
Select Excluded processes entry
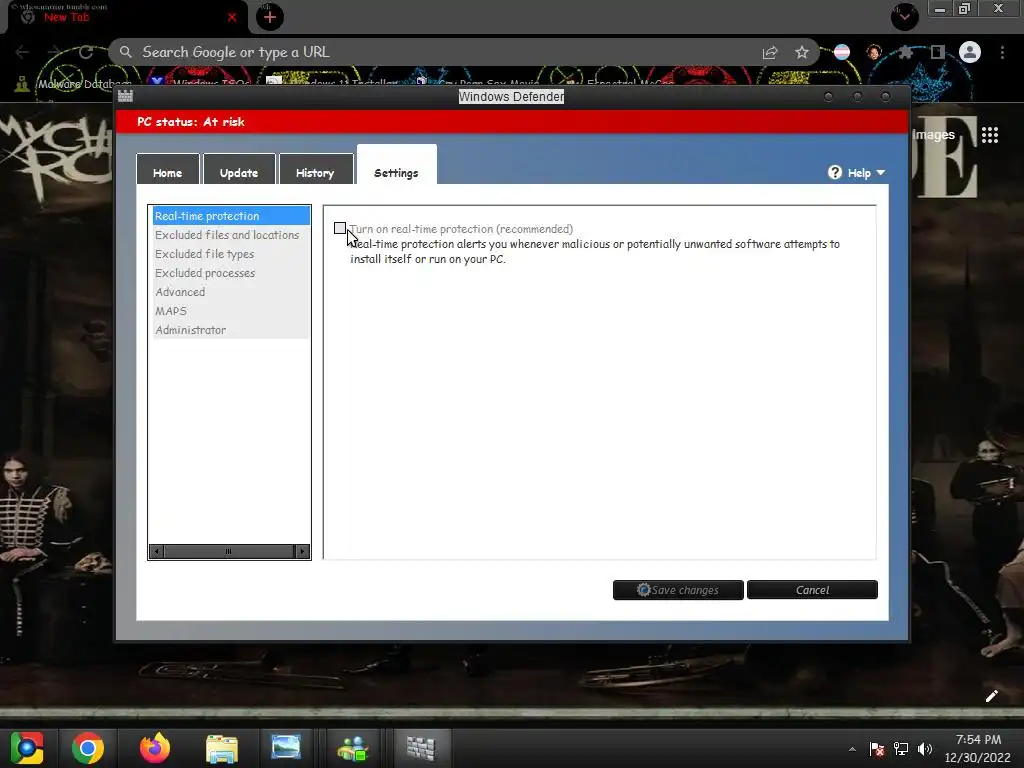[231, 272]
